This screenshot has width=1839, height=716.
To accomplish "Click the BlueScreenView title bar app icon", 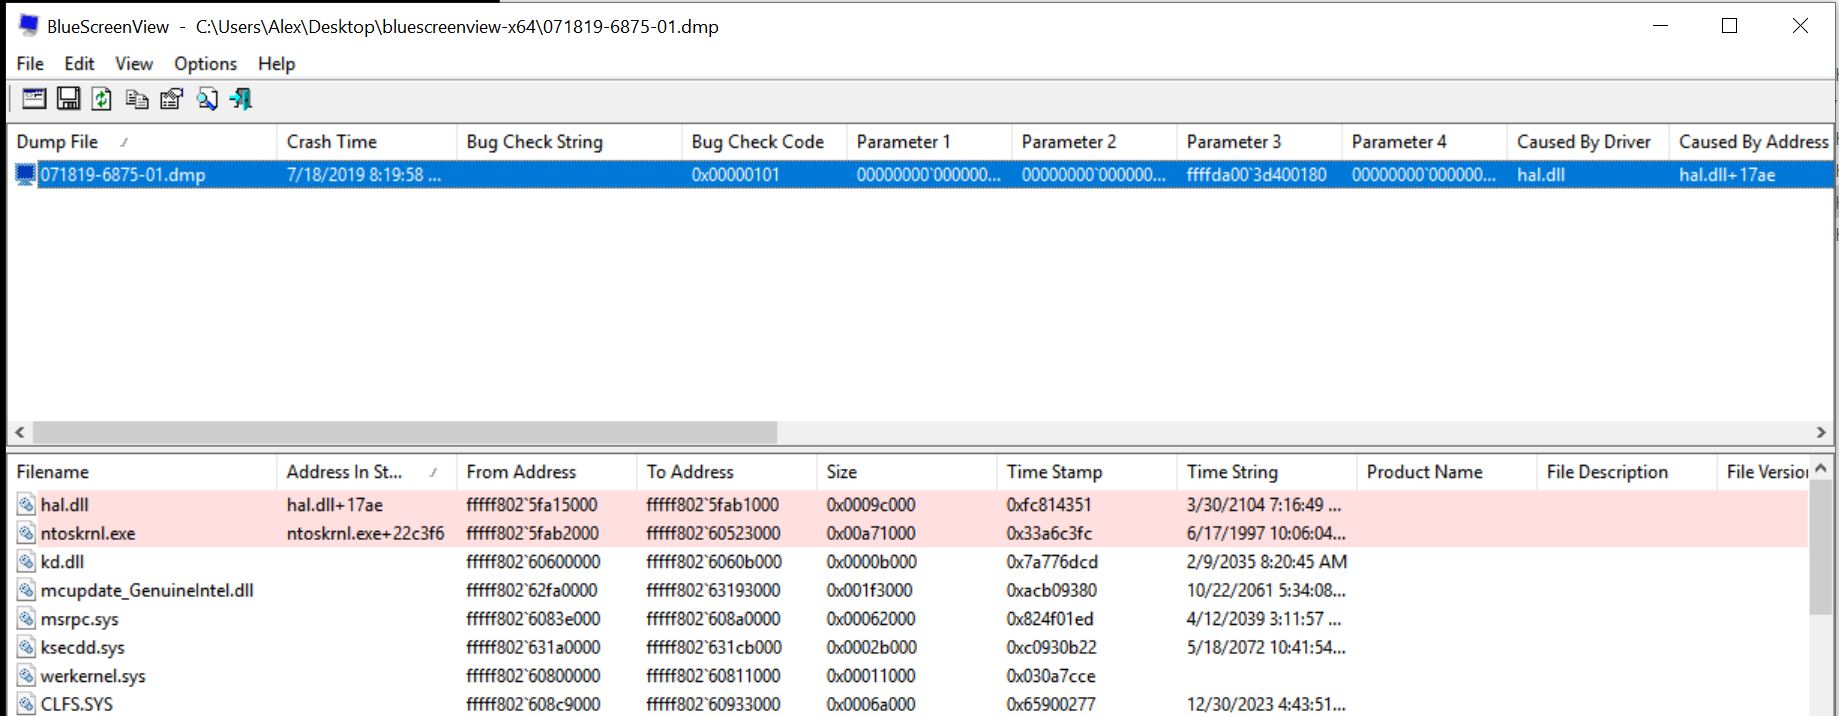I will coord(28,26).
